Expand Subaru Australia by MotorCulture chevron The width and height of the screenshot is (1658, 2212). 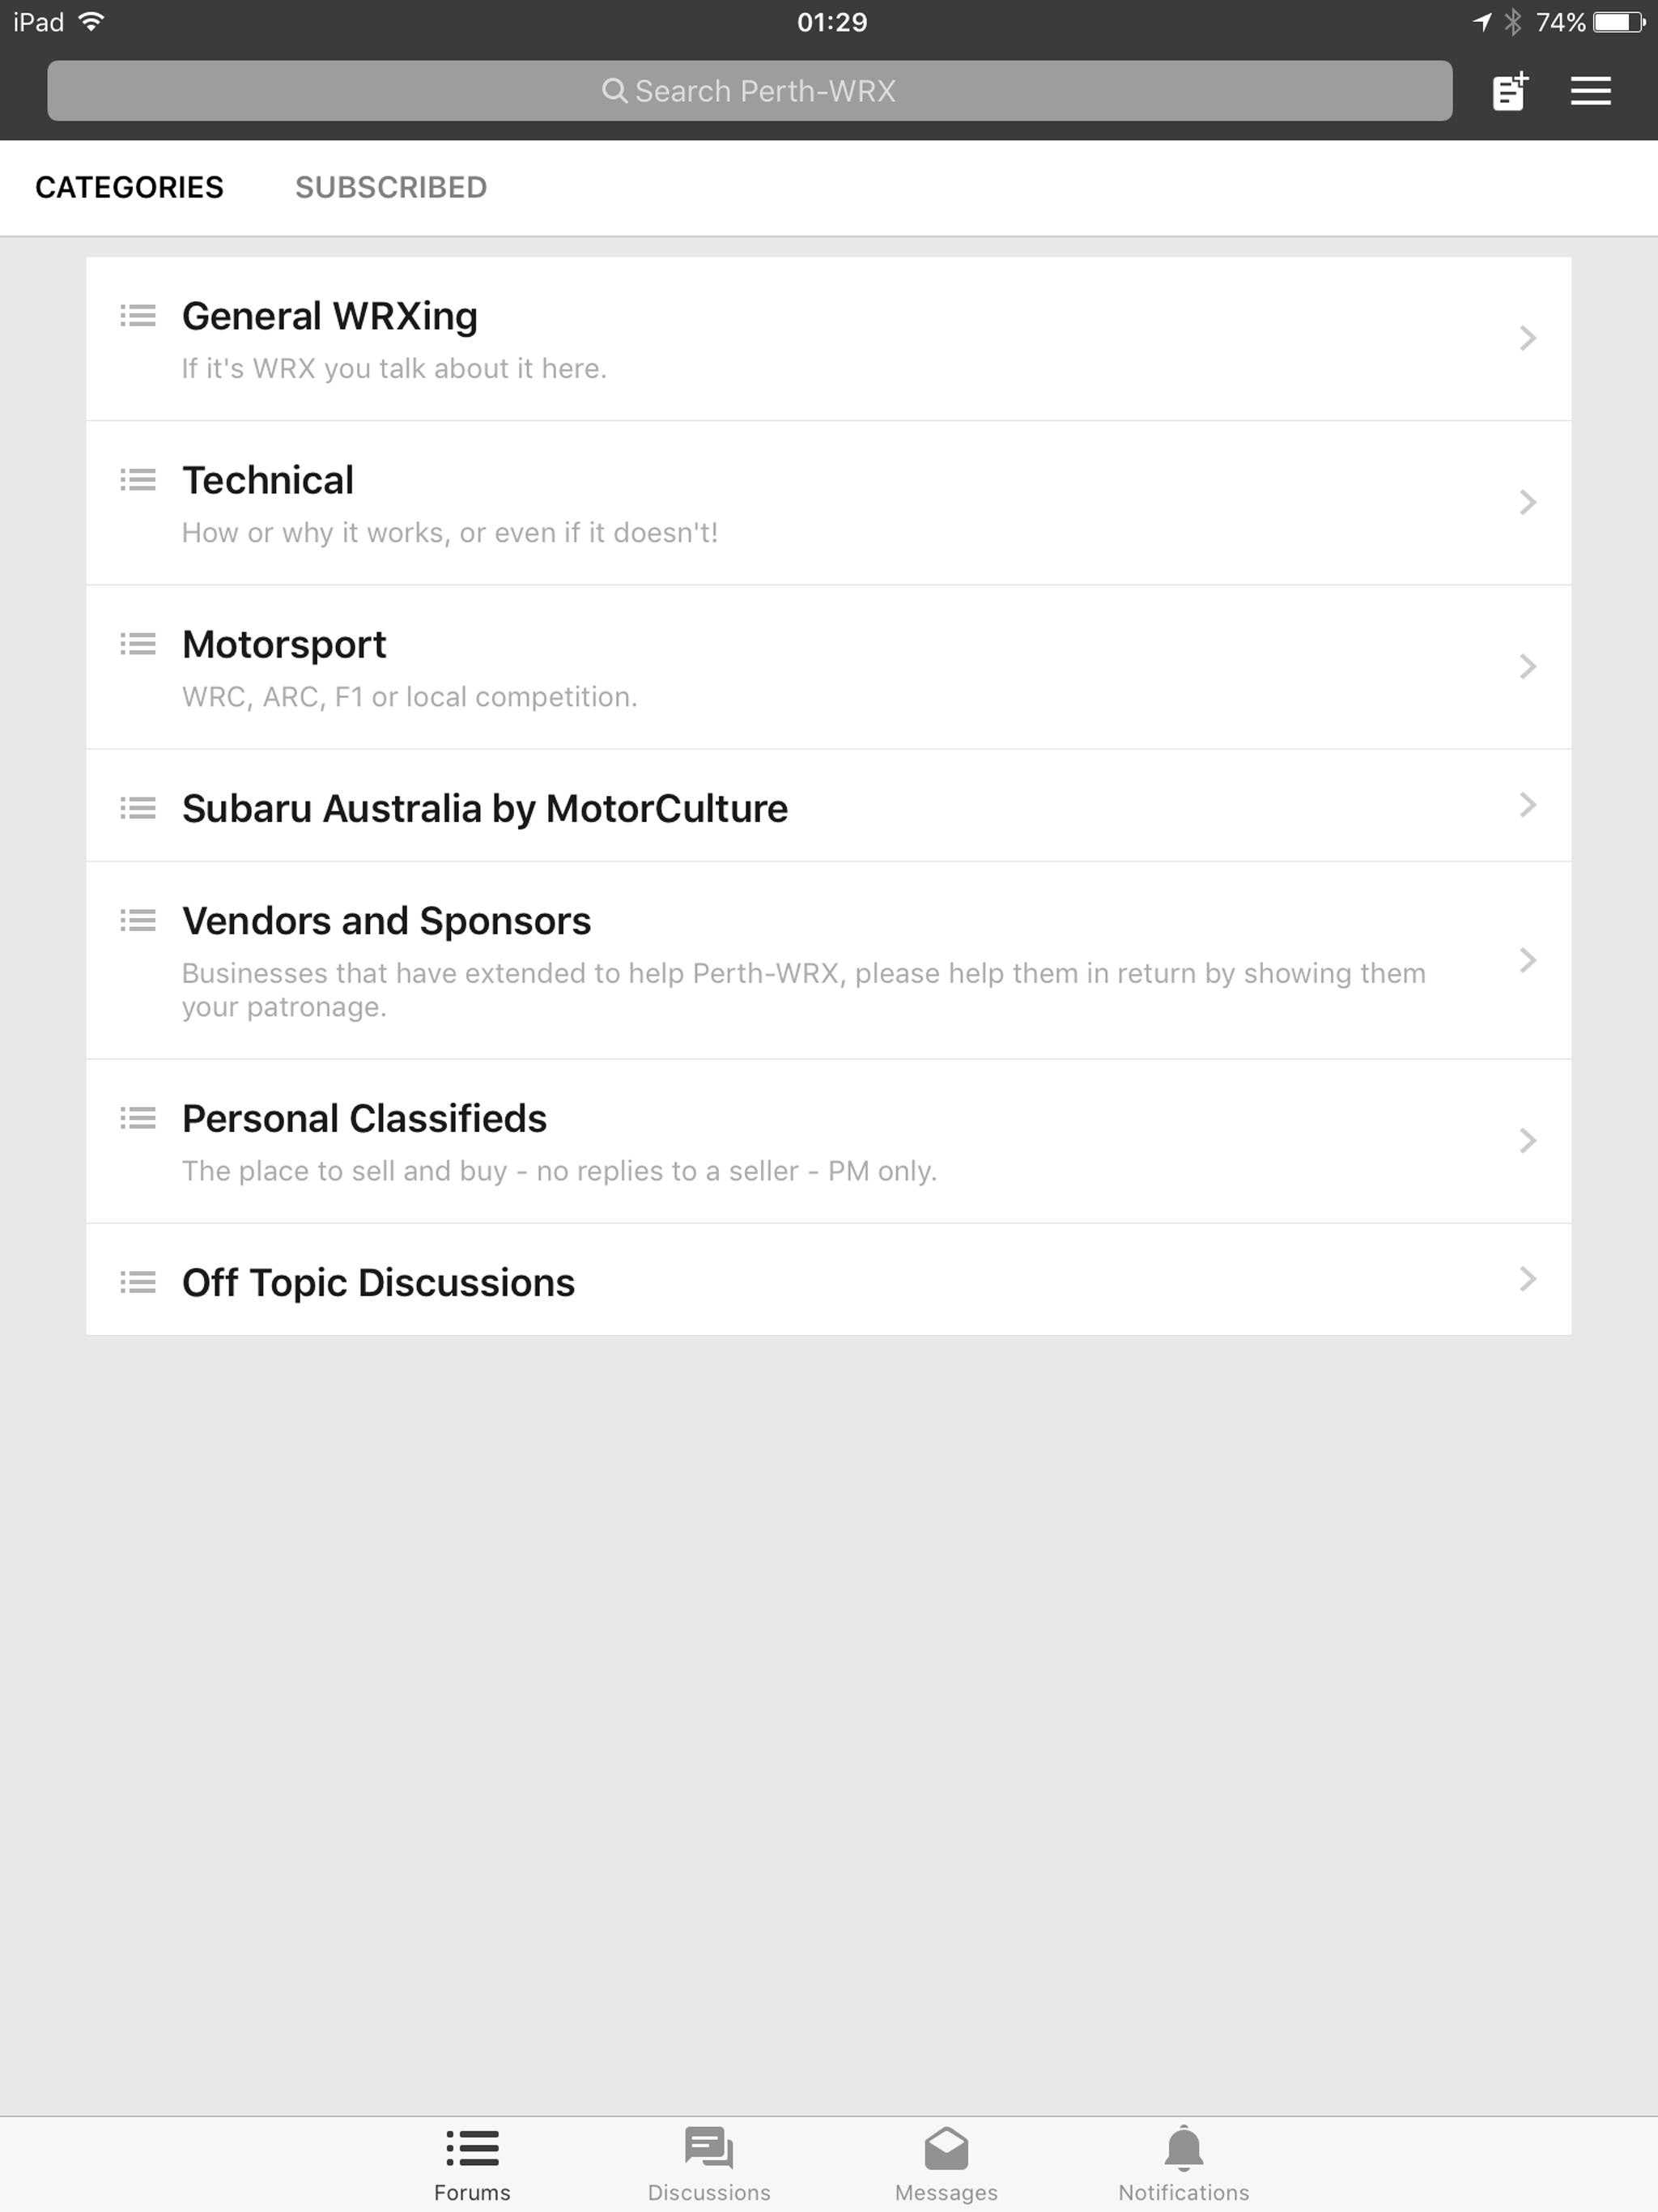[1527, 805]
